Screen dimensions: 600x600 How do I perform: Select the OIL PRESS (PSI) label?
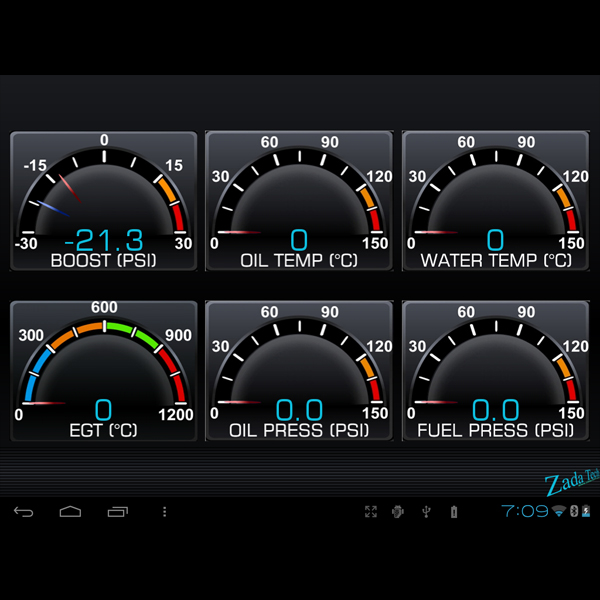pyautogui.click(x=299, y=430)
